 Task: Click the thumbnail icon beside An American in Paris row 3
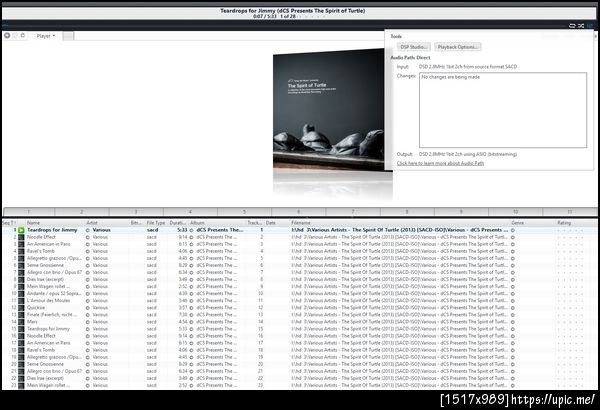pyautogui.click(x=21, y=244)
